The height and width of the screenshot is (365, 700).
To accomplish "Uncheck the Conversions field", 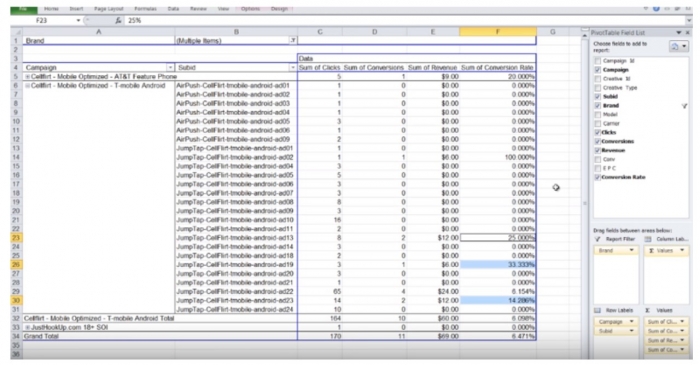I will (x=597, y=141).
